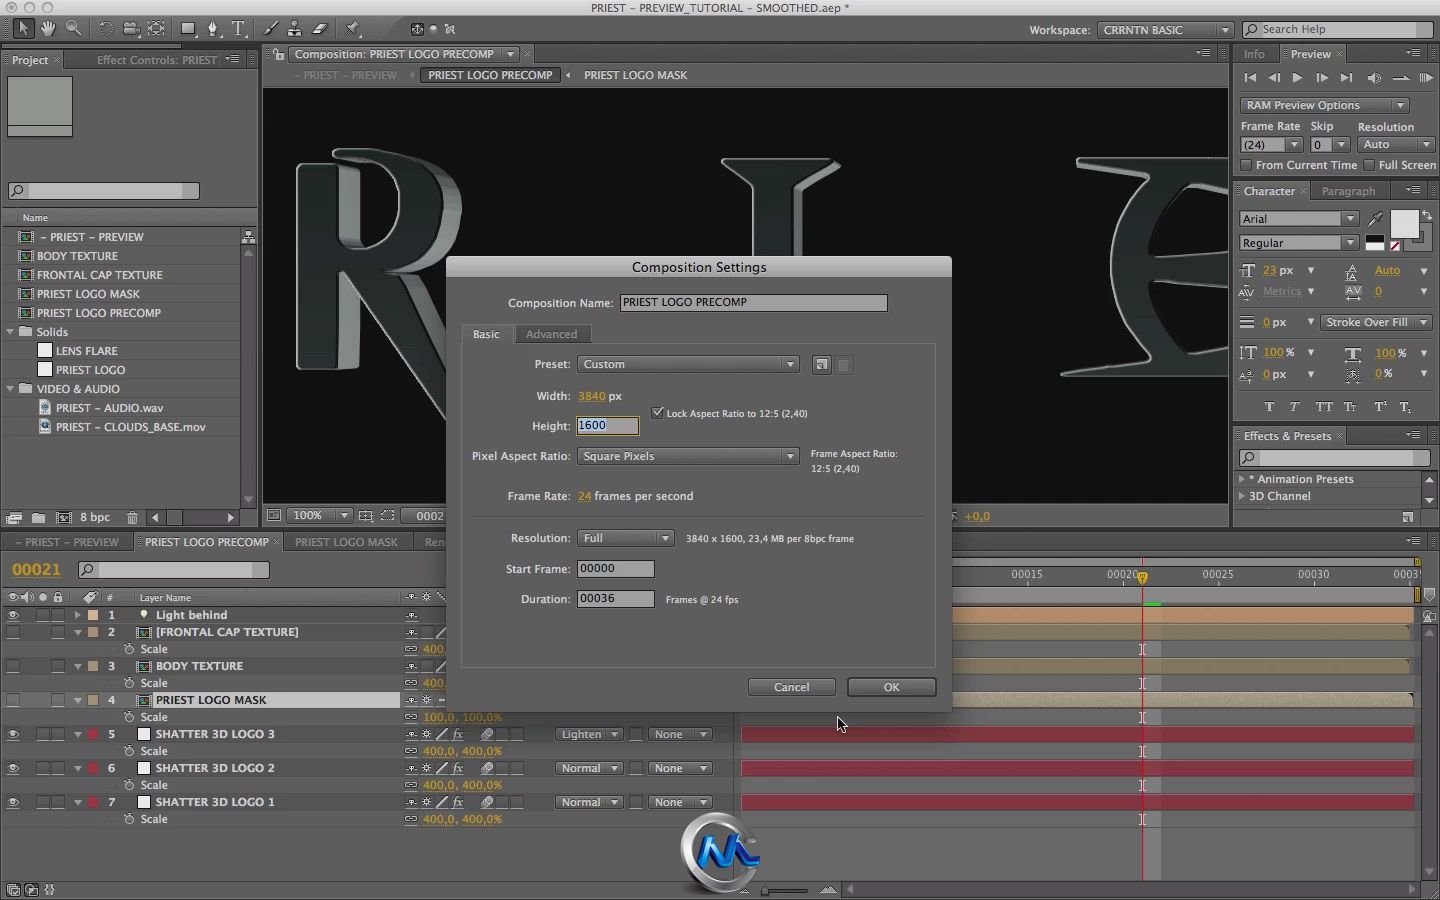Show the FRONTAL CAP TEXTURE layer
This screenshot has width=1440, height=900.
pos(13,632)
